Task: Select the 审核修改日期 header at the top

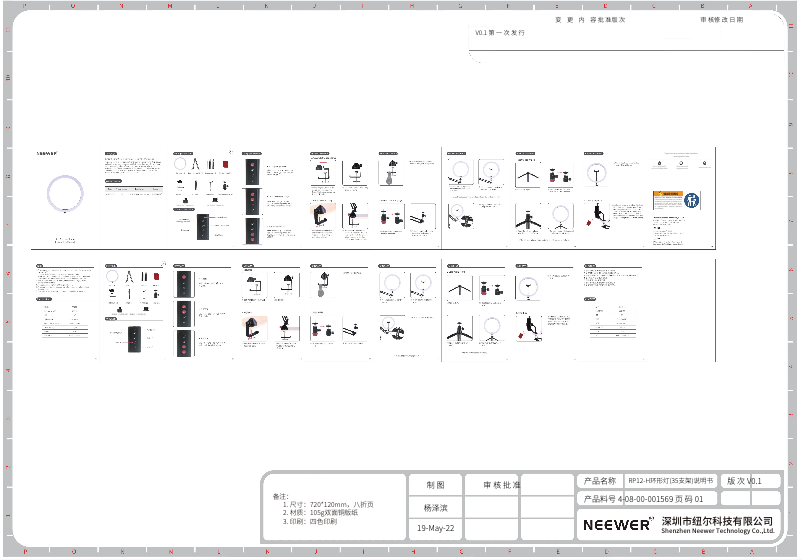Action: pos(721,19)
